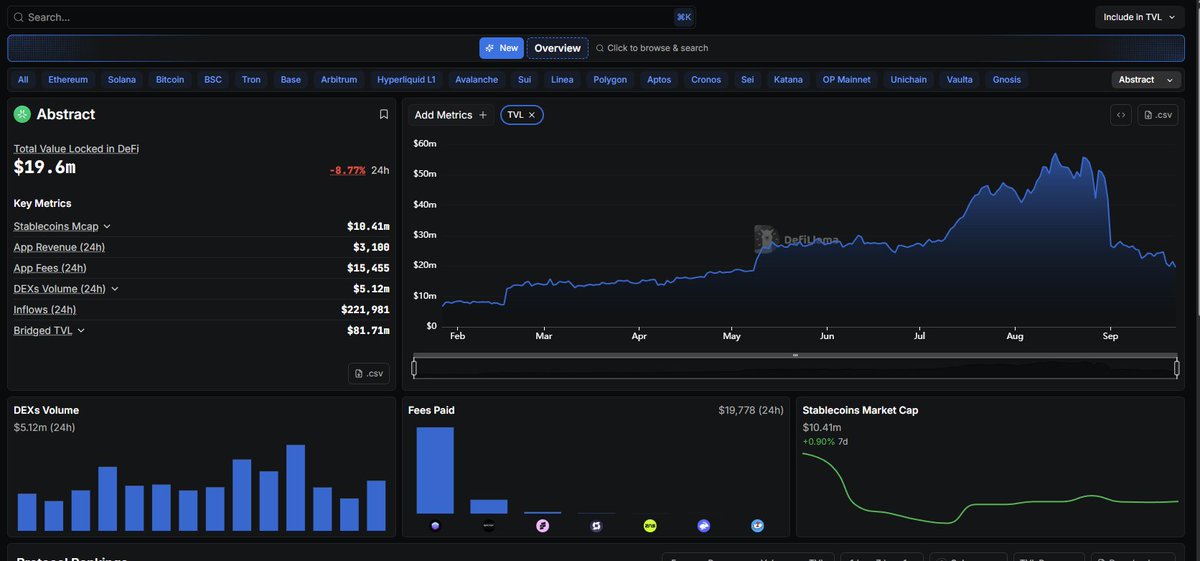This screenshot has height=561, width=1200.
Task: Click the Inflows (24h) link
Action: [45, 310]
